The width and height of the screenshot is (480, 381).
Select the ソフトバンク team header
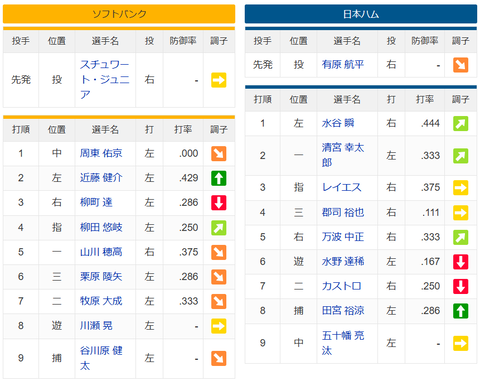pyautogui.click(x=119, y=14)
